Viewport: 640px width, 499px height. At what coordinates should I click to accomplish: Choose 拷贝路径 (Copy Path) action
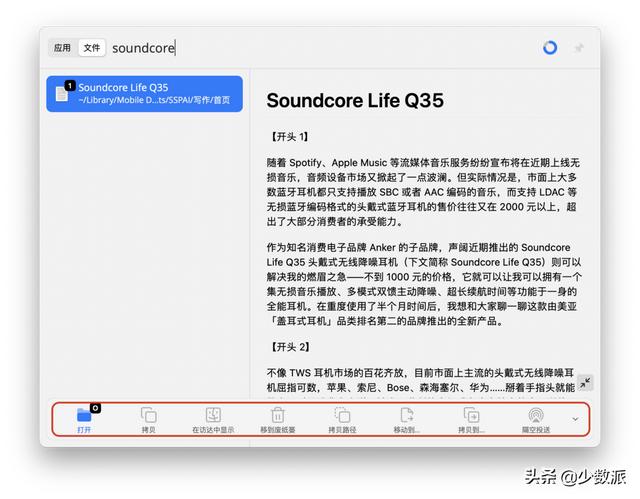(x=342, y=420)
